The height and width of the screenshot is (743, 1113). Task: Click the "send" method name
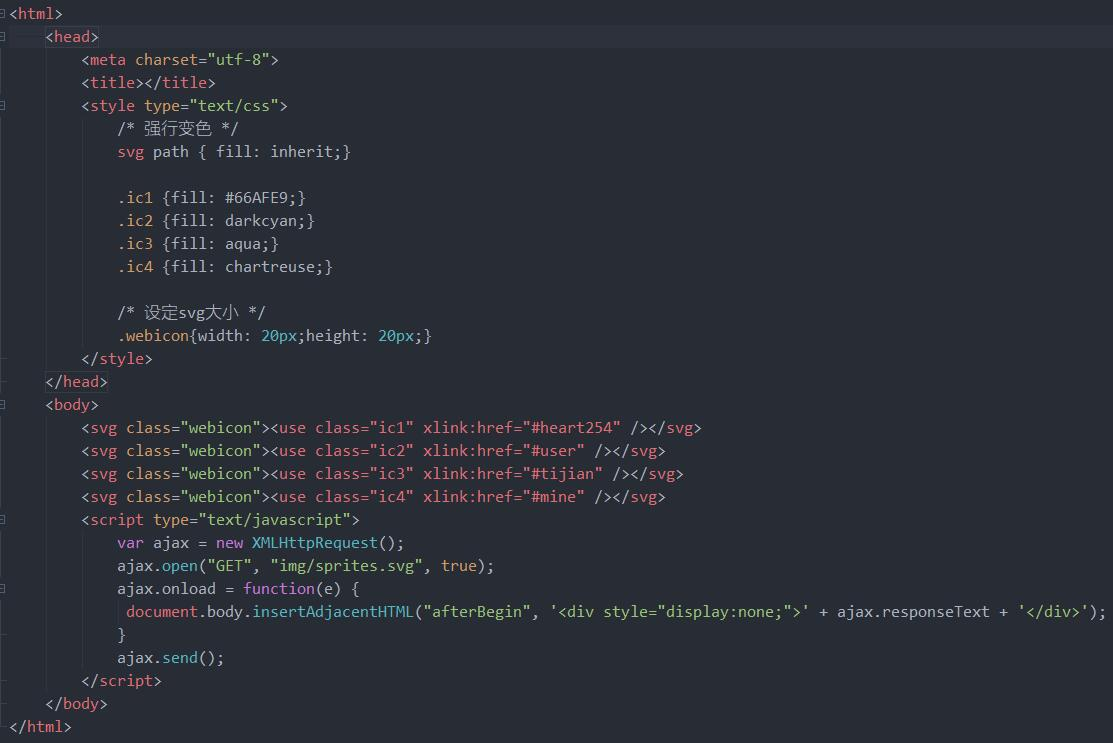[180, 658]
